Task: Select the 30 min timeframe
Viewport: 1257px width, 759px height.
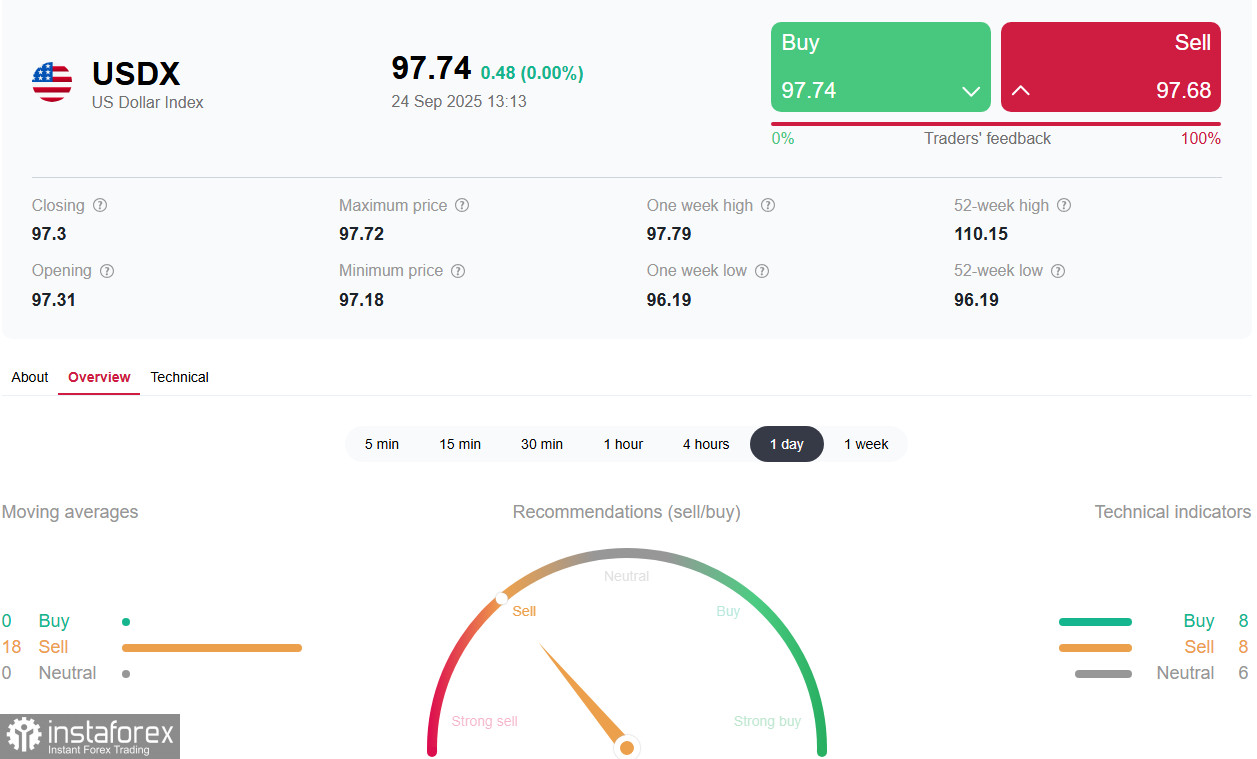Action: coord(542,444)
